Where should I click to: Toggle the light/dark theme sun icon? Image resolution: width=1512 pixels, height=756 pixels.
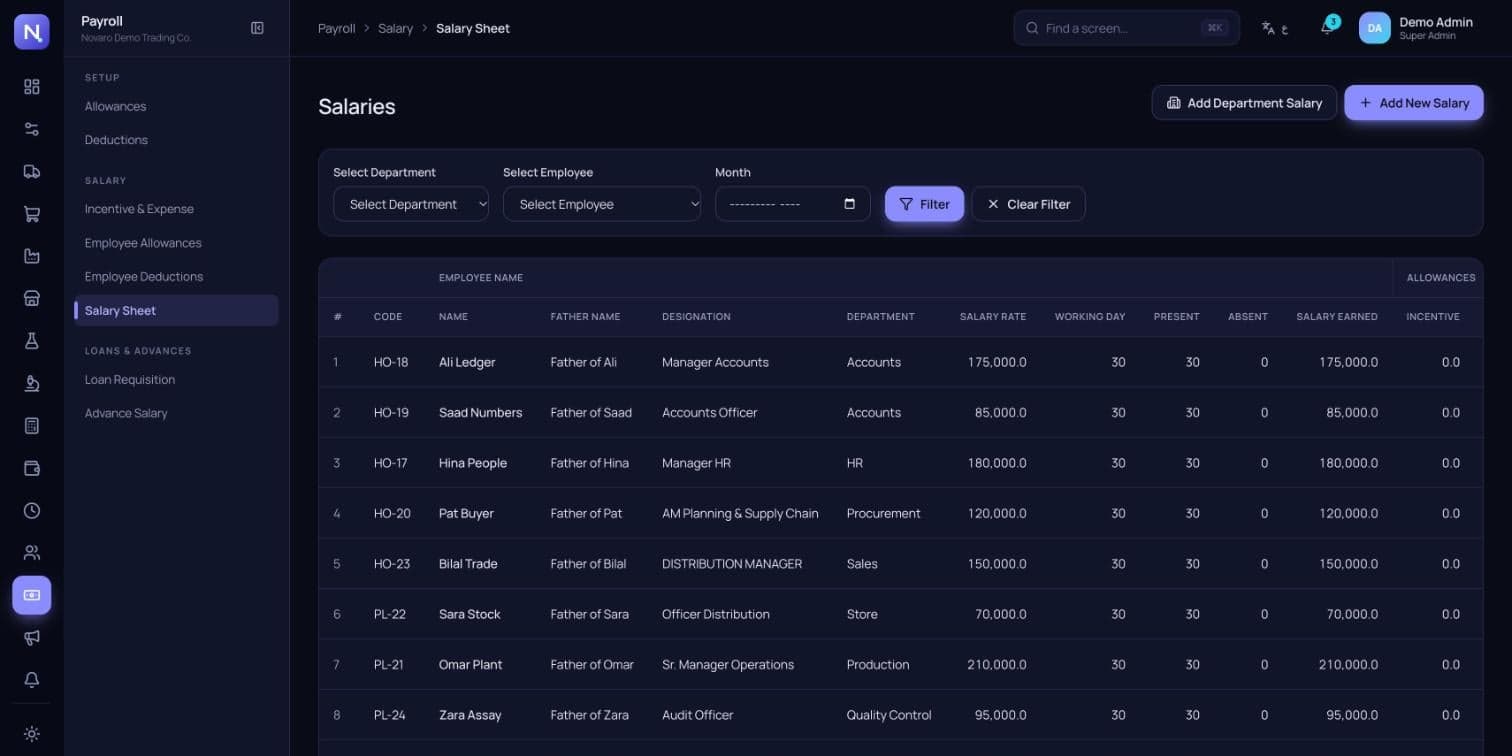point(32,734)
